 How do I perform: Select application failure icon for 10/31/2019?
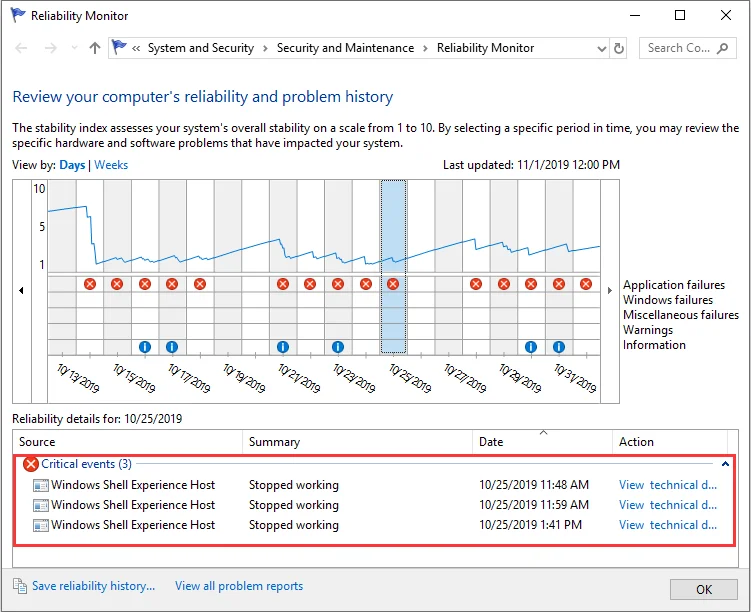point(558,284)
